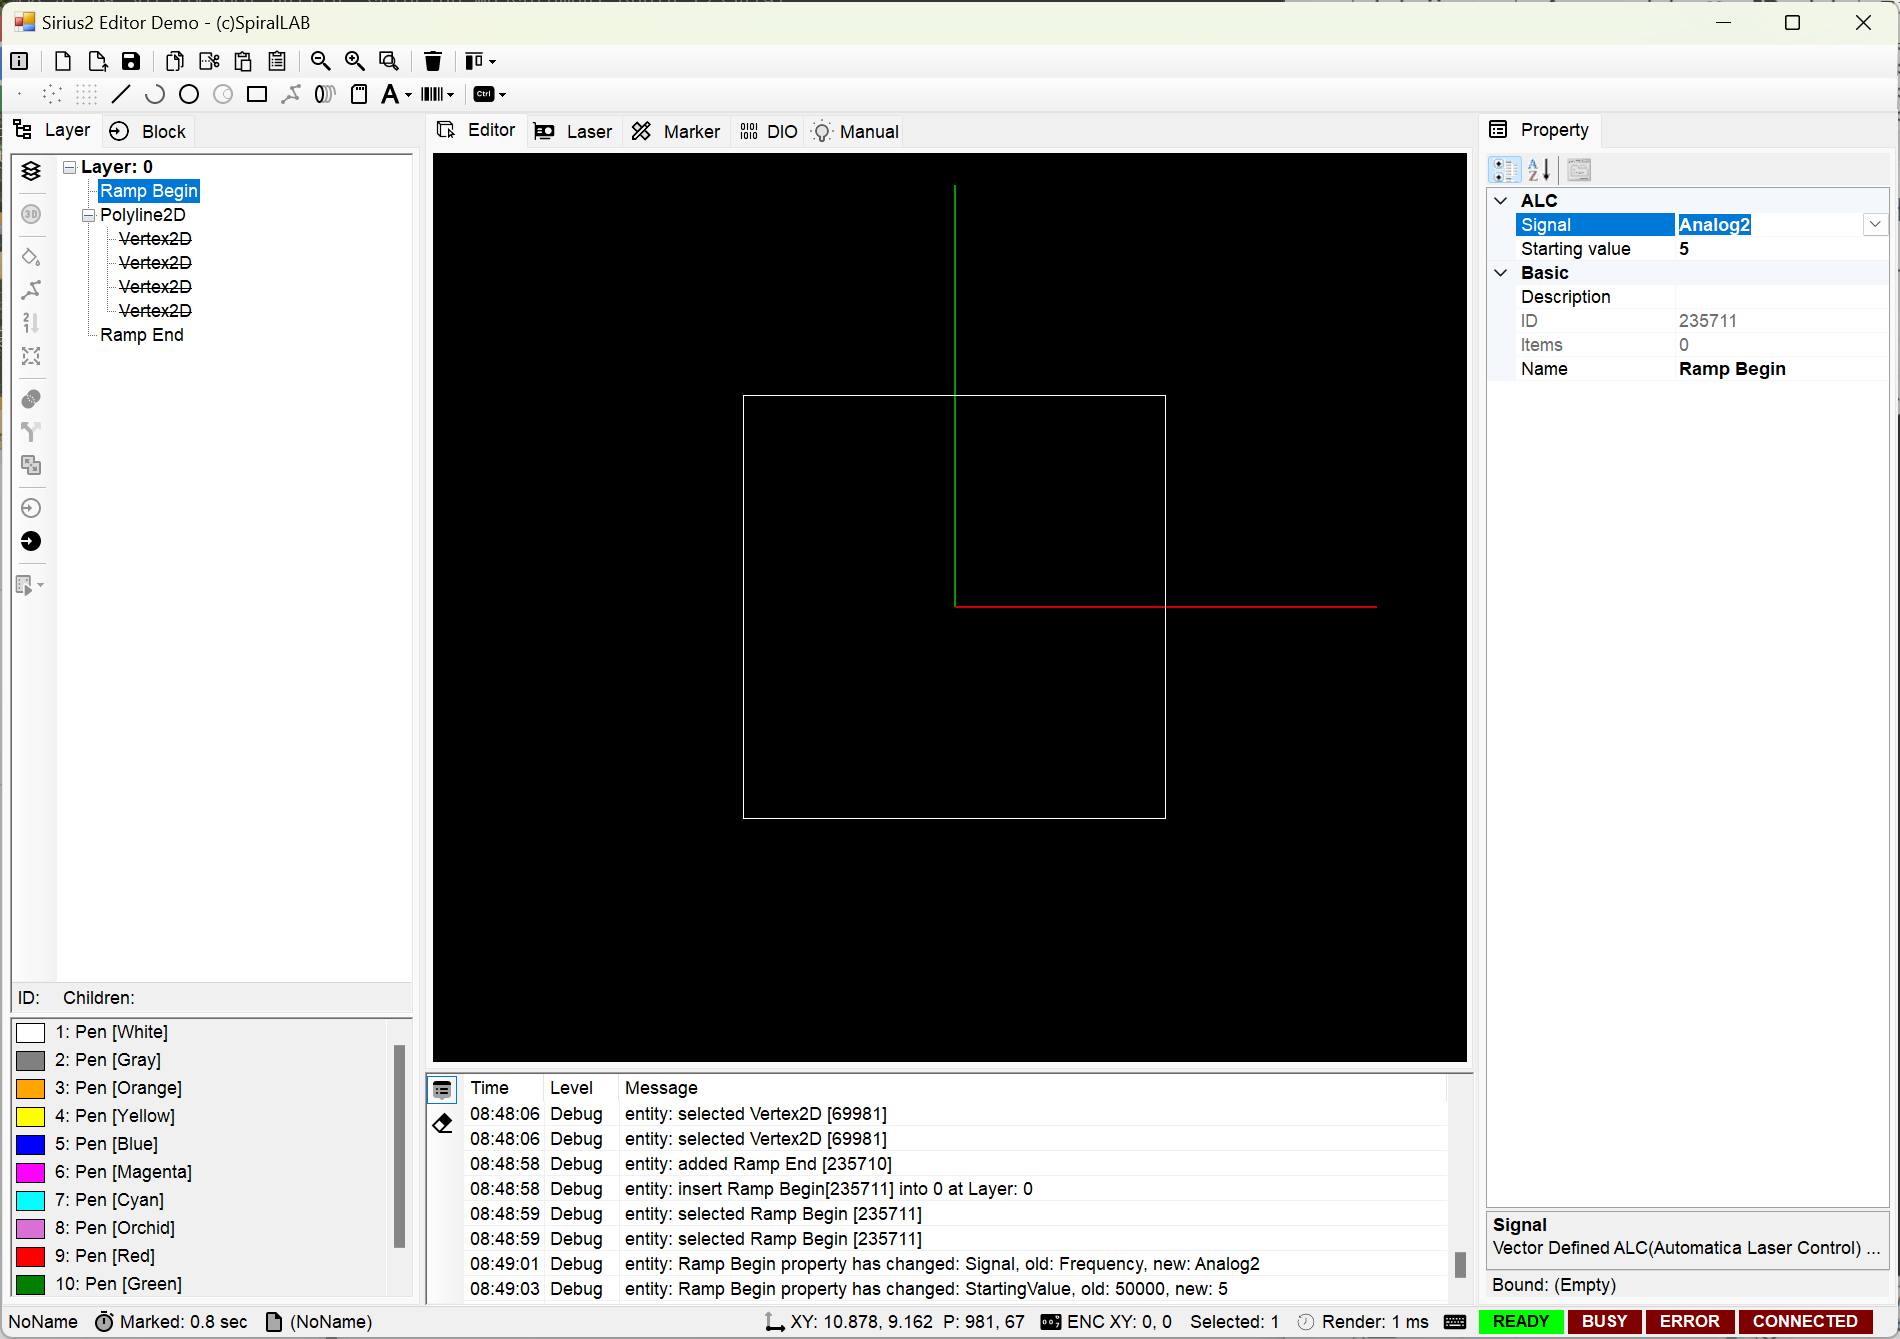Click the log list icon next to the Time column
Screen dimensions: 1900x1339
click(442, 1089)
